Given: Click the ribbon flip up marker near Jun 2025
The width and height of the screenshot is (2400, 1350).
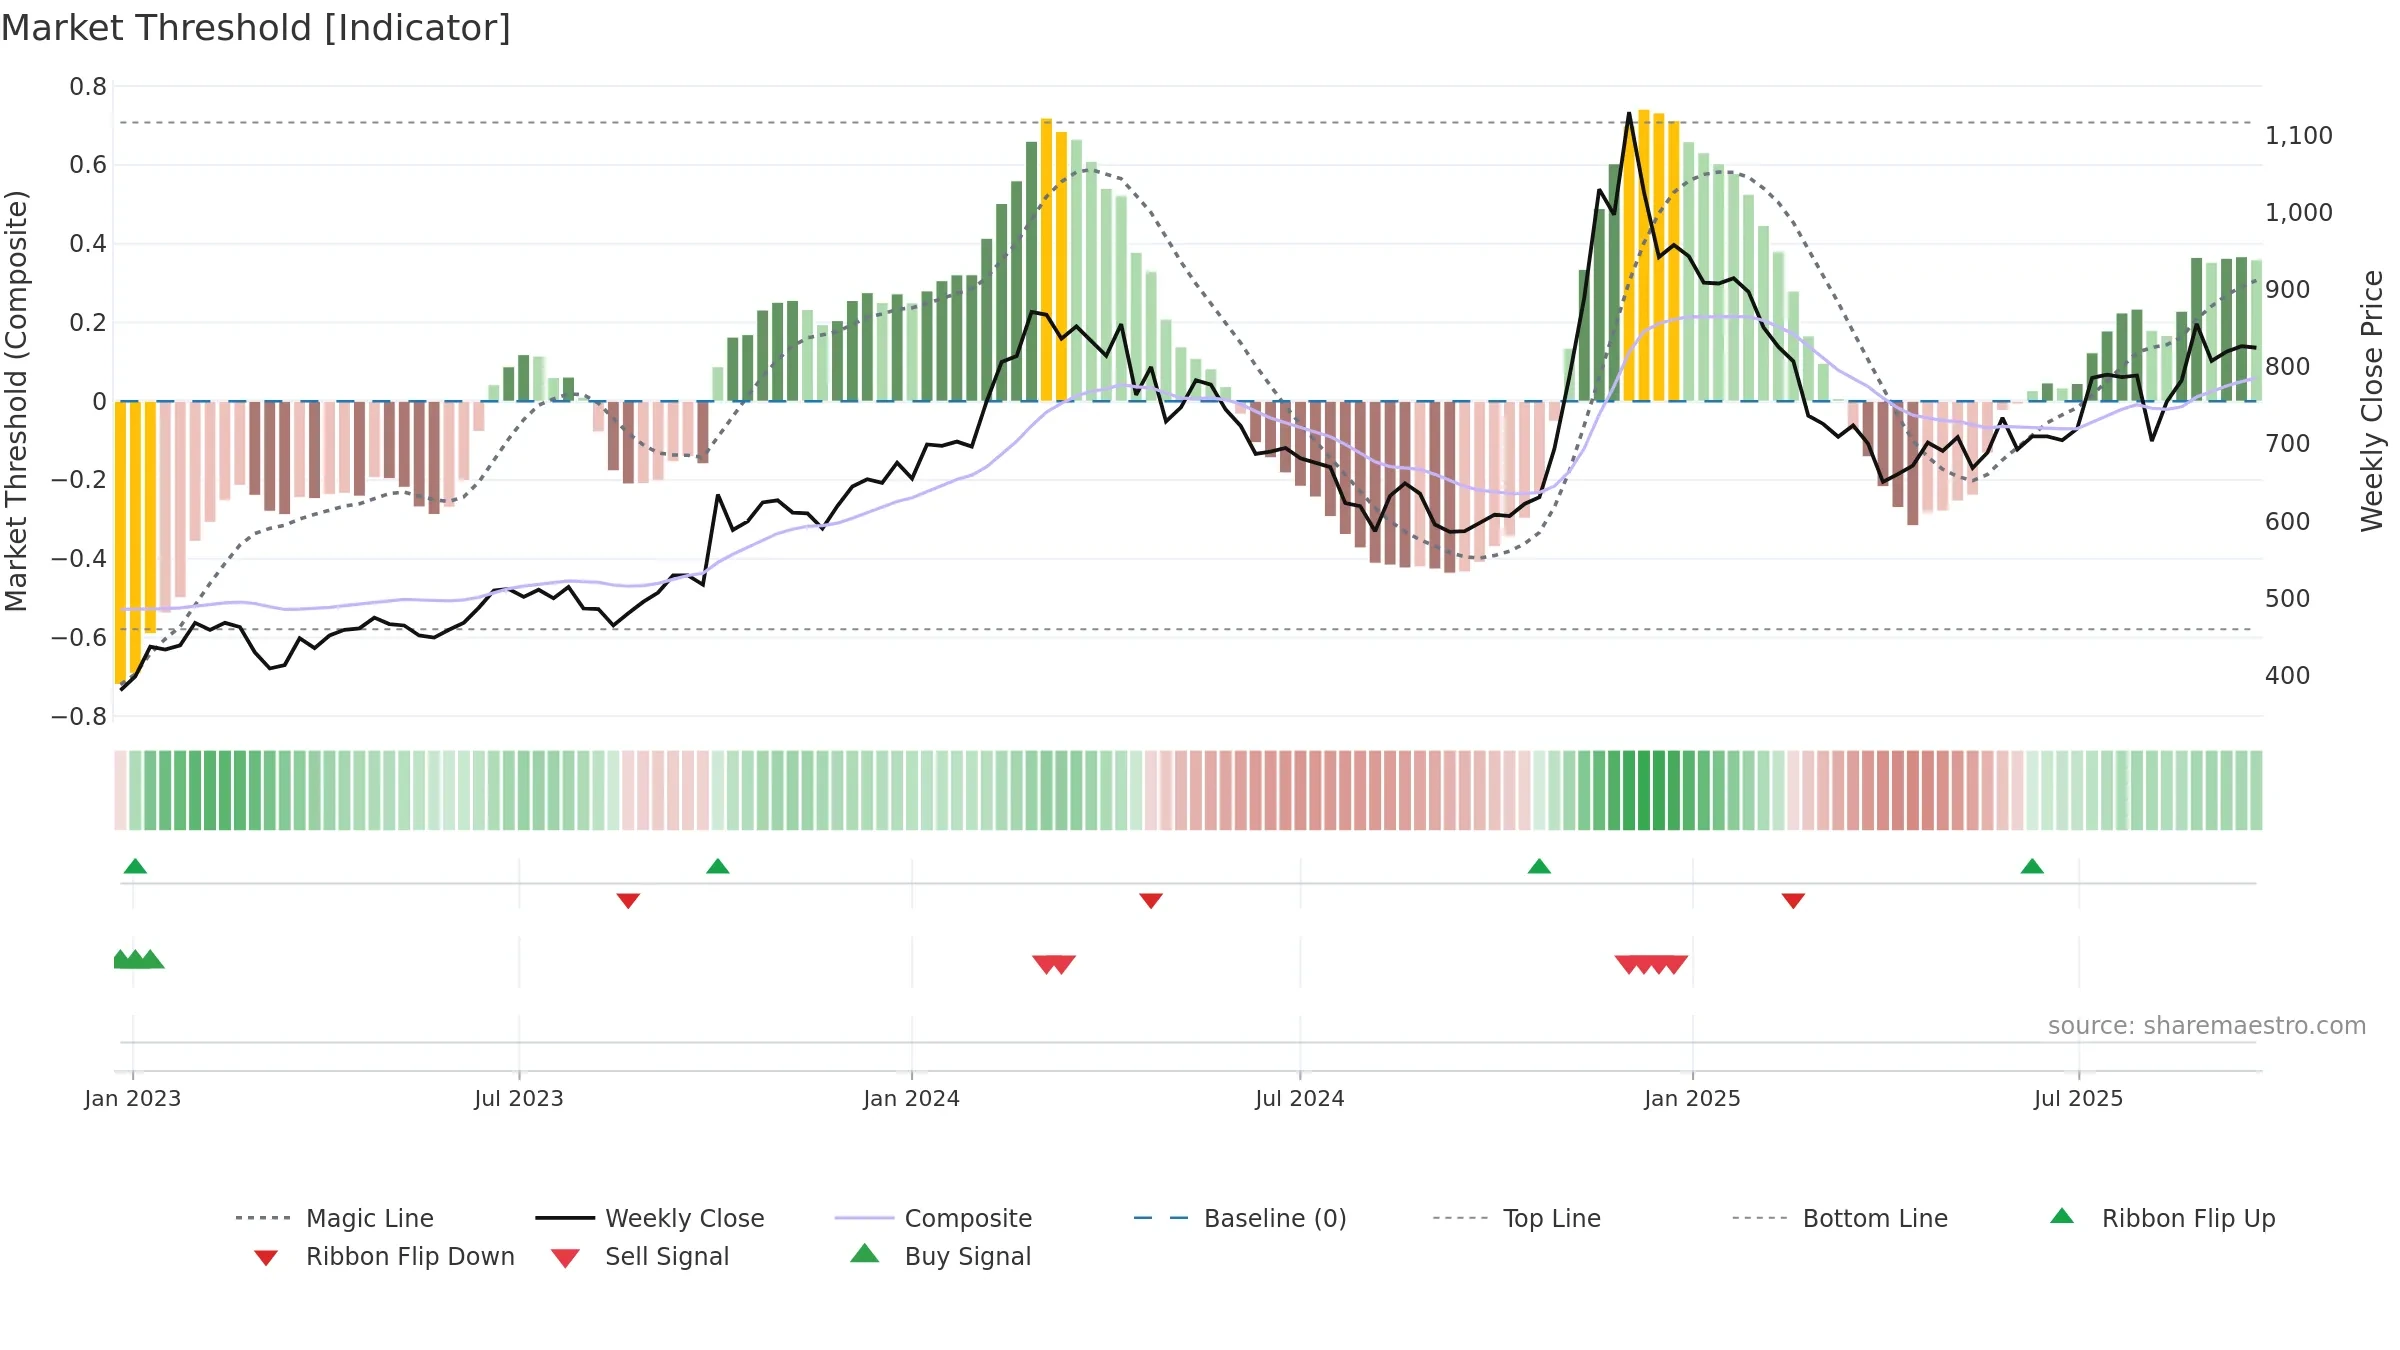Looking at the screenshot, I should tap(2032, 866).
